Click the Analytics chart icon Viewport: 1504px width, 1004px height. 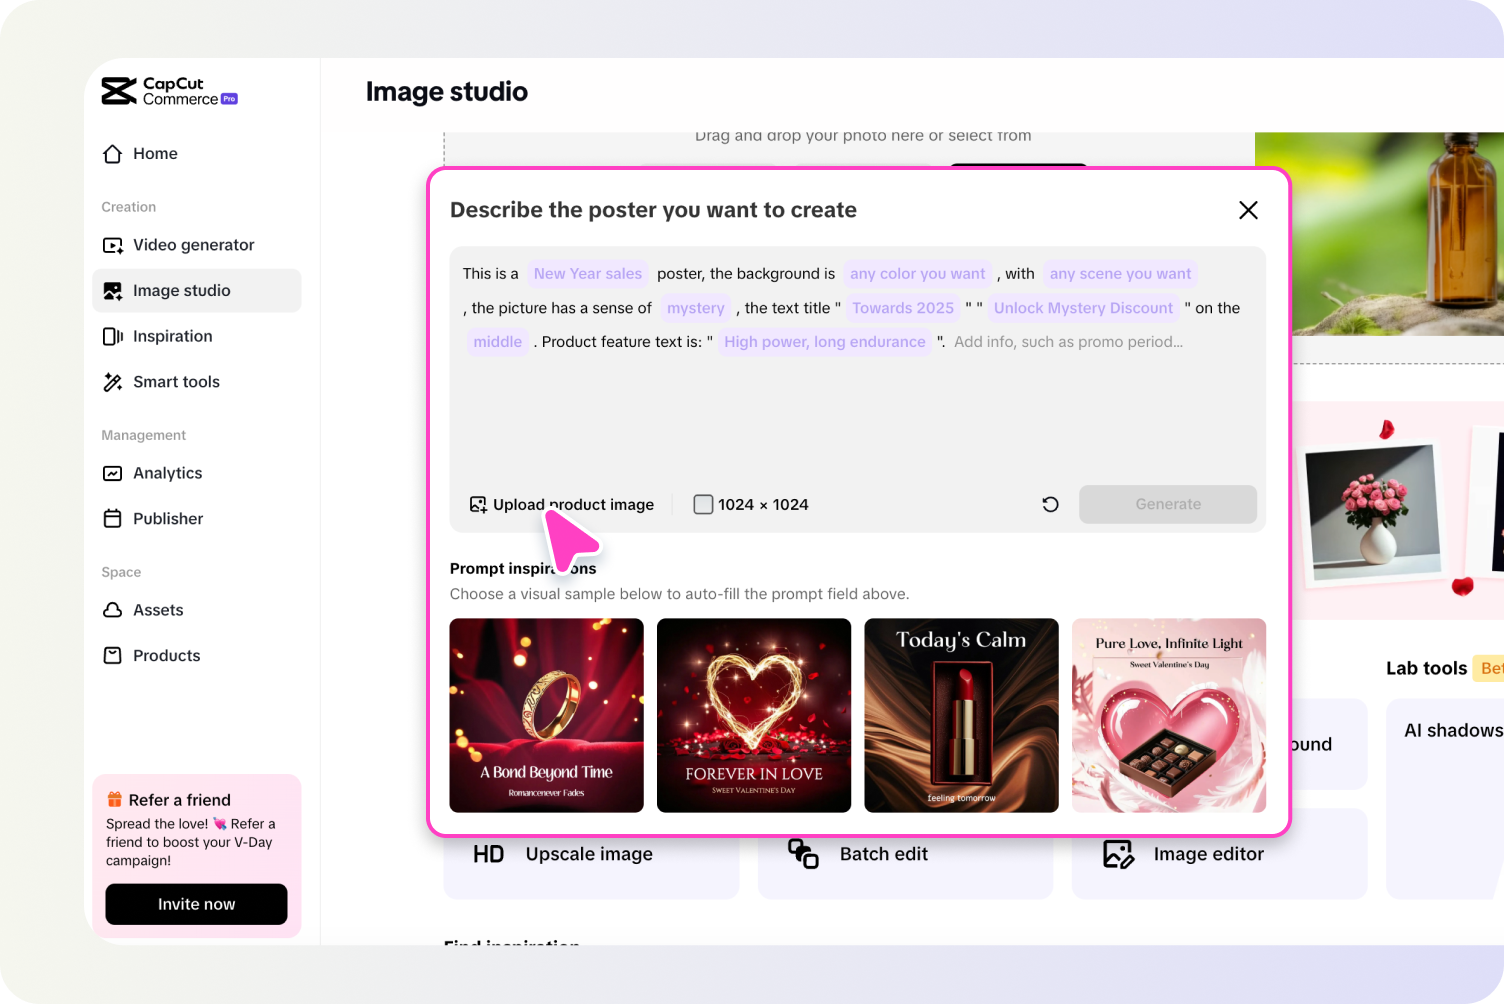113,473
